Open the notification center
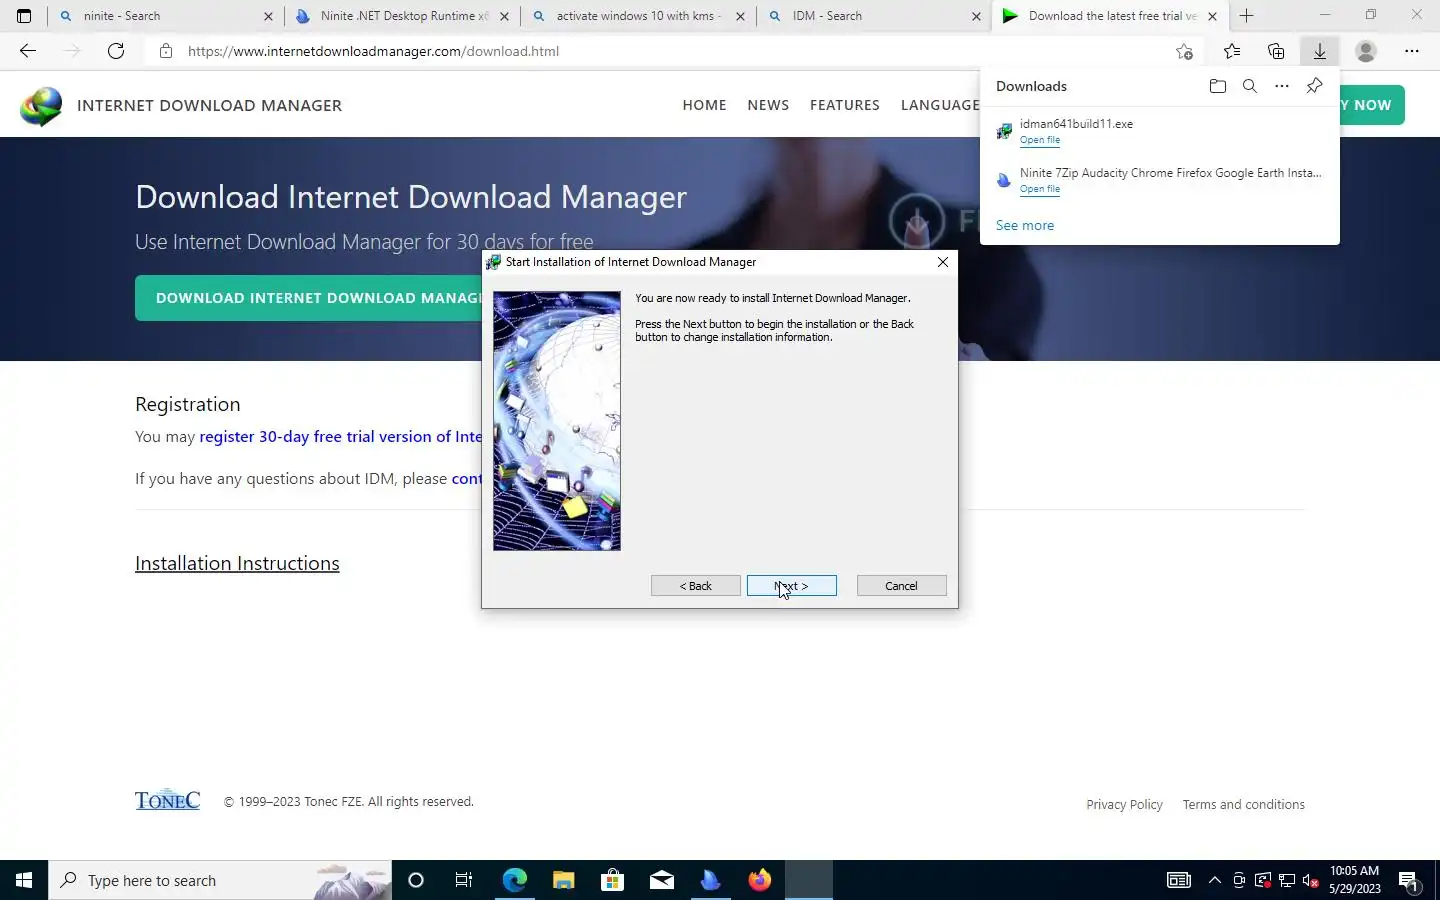 coord(1409,880)
